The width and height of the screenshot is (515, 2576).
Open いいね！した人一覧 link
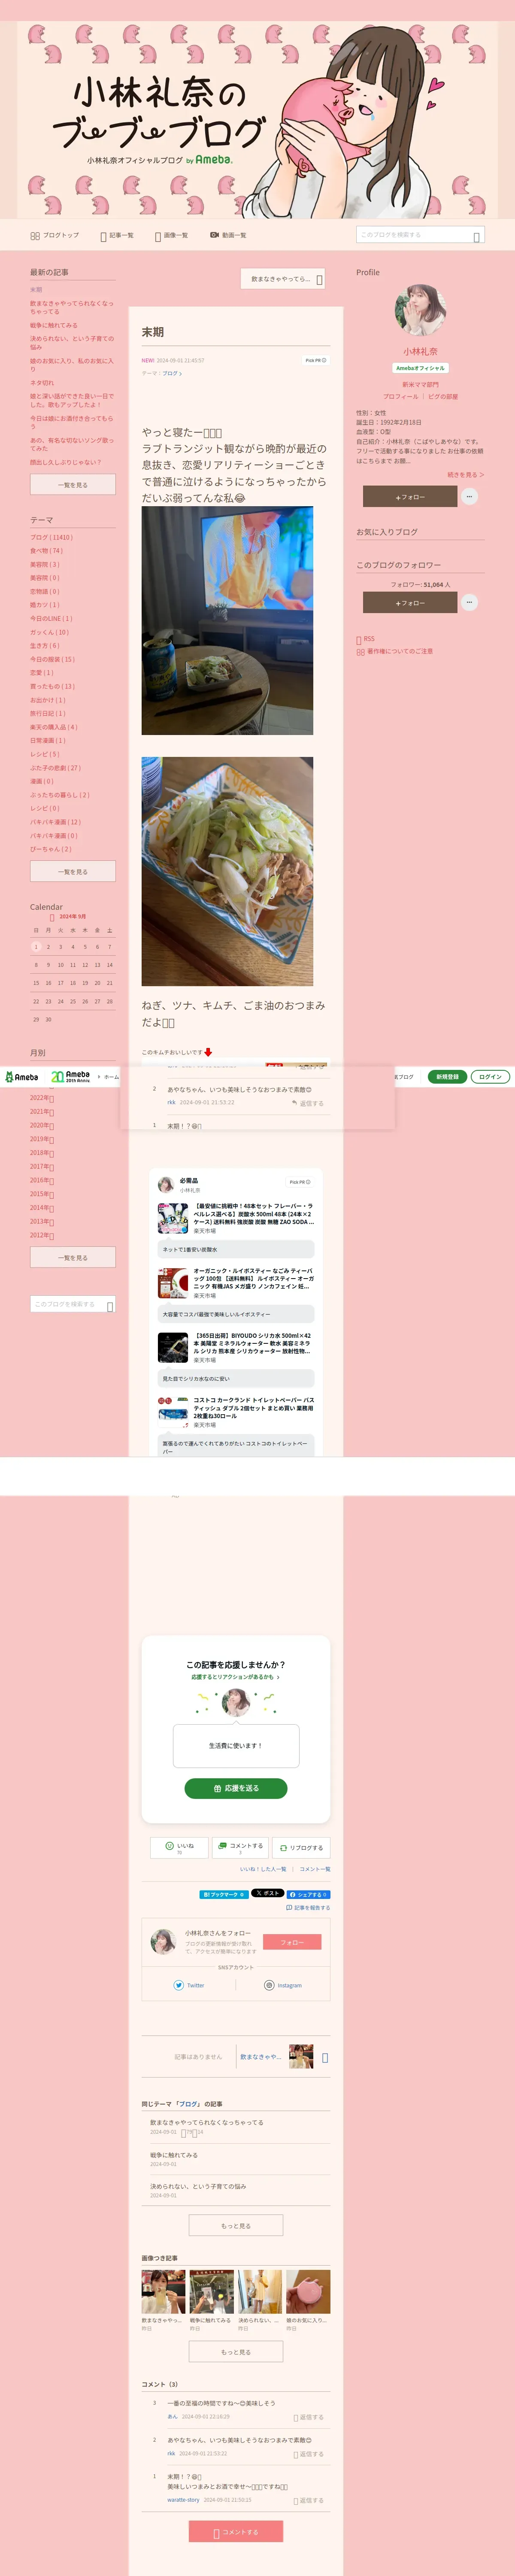(263, 1869)
